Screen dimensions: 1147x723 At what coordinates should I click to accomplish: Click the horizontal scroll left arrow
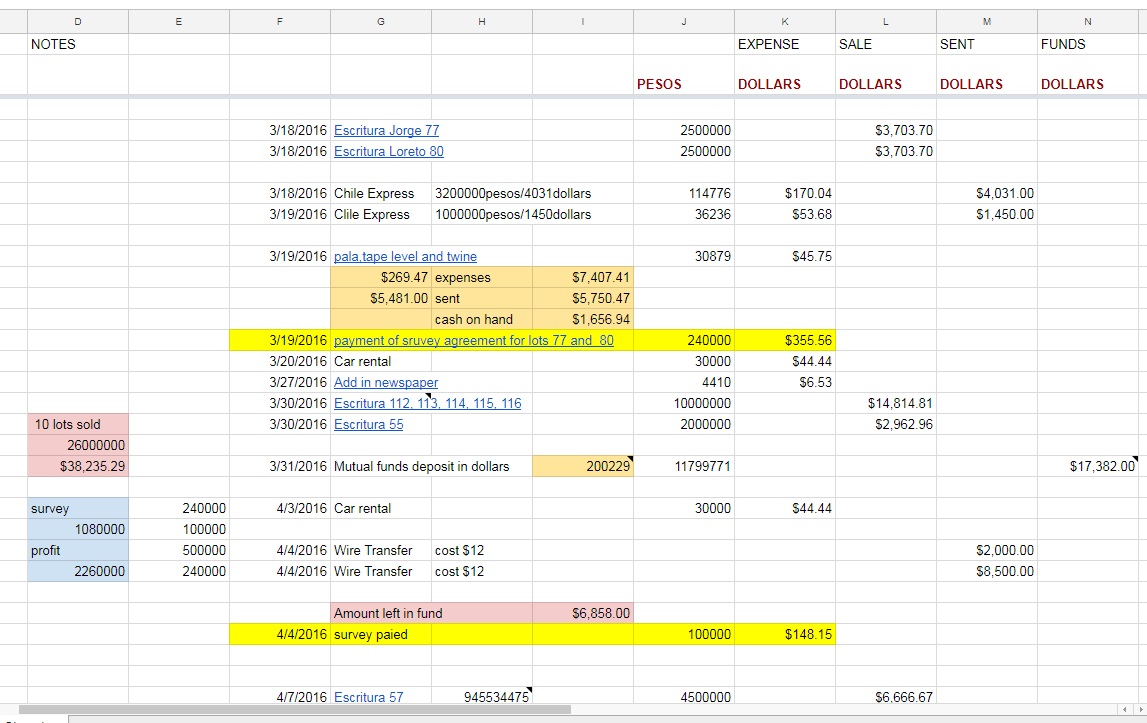point(1124,709)
